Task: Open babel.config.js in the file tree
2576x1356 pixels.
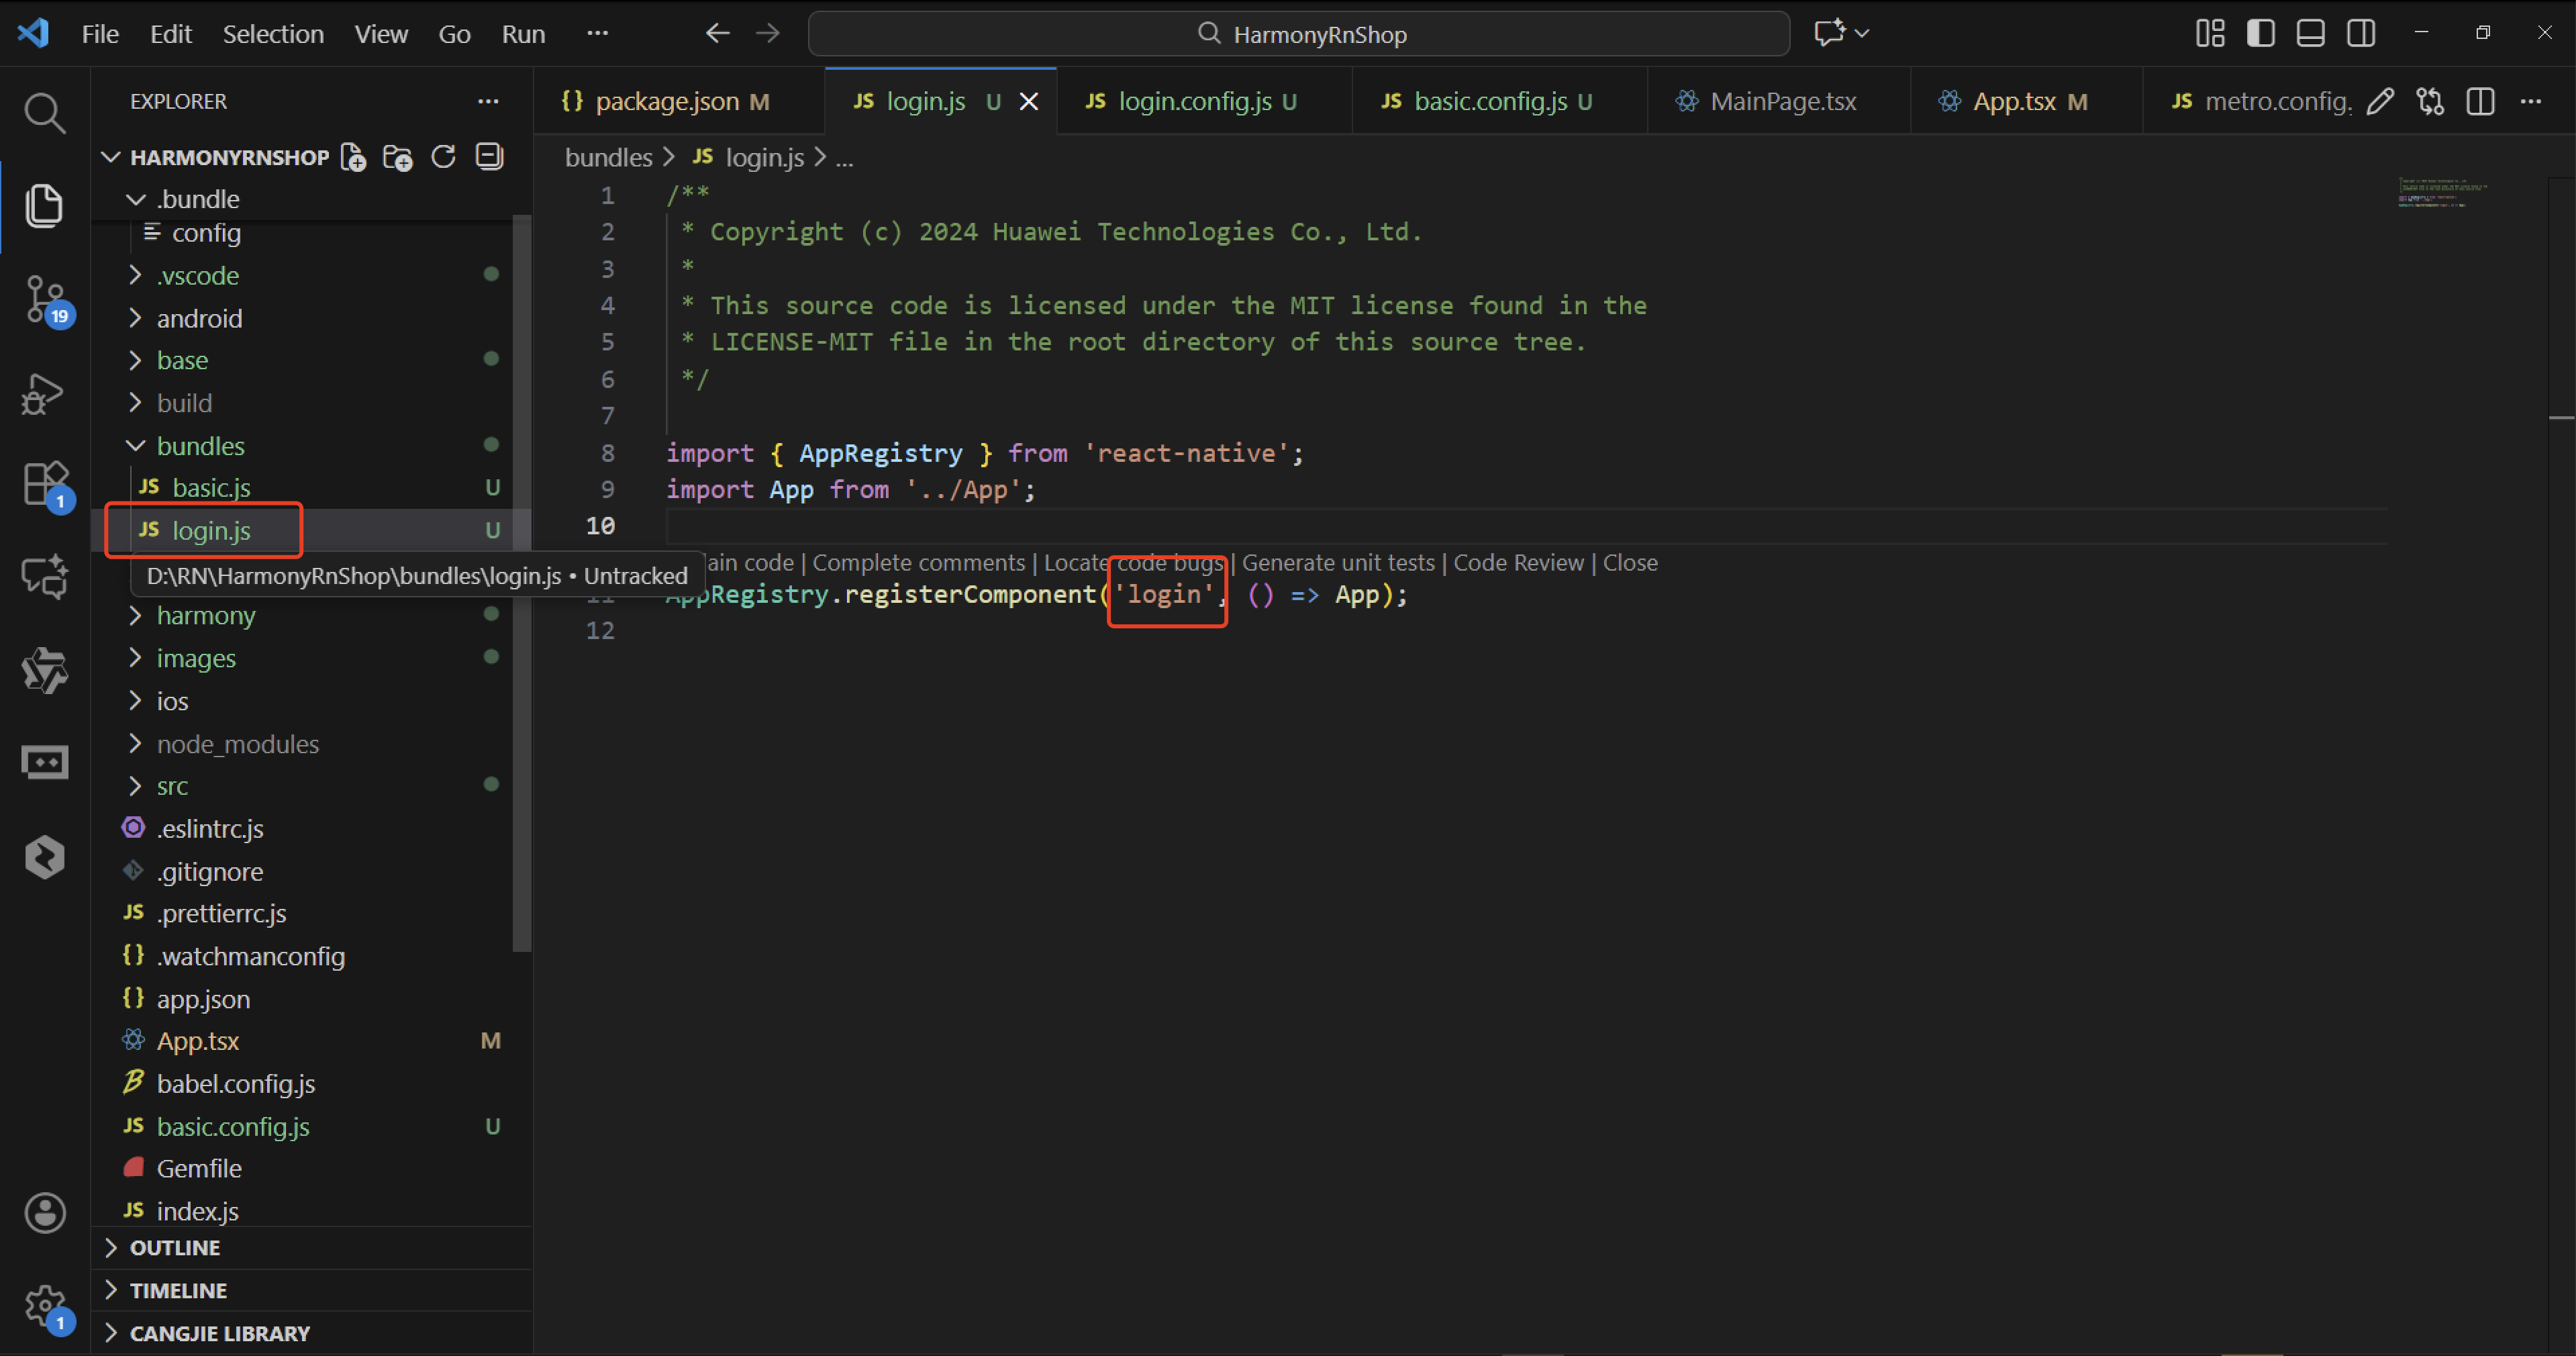Action: point(235,1083)
